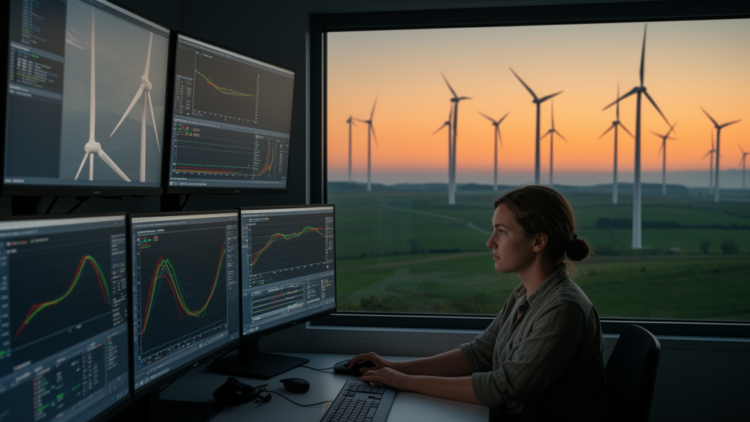Click the wave-shaped curve chart on bottom-middle monitor
The image size is (750, 422).
click(x=183, y=294)
